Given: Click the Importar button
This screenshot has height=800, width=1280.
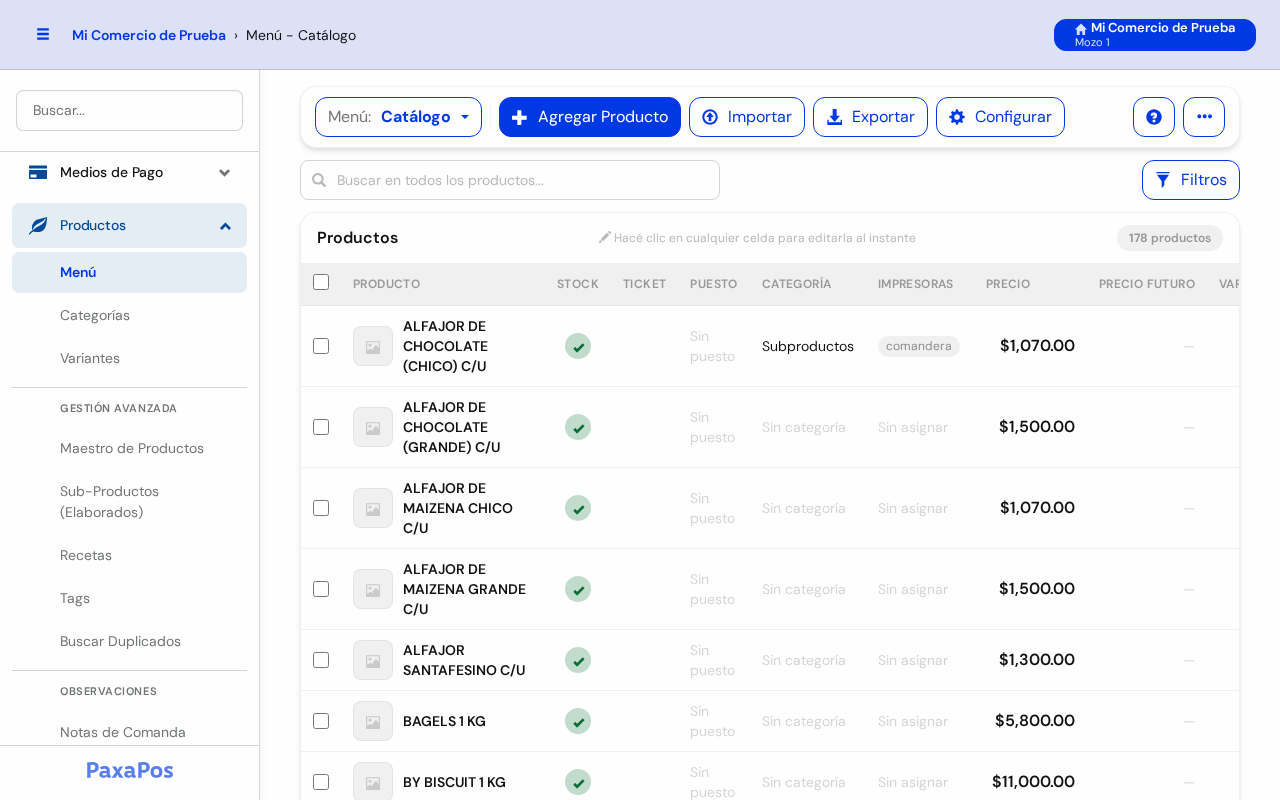Looking at the screenshot, I should tap(747, 117).
